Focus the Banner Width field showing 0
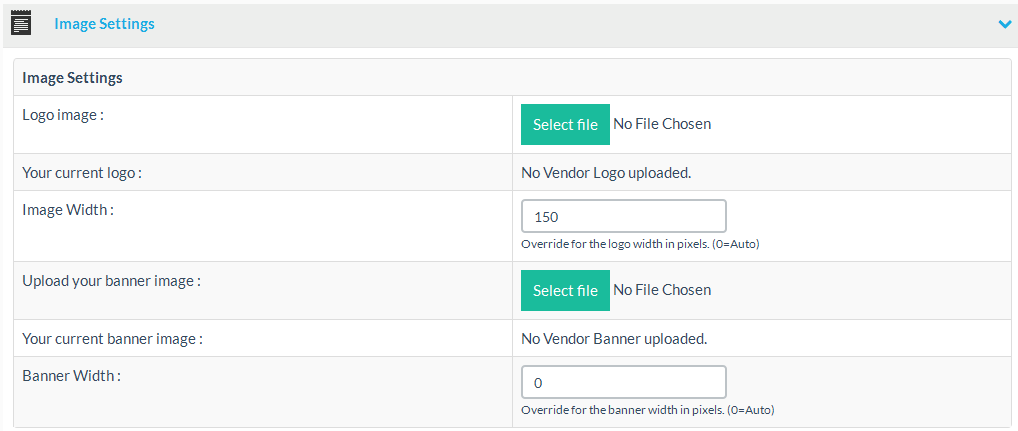 click(x=623, y=382)
